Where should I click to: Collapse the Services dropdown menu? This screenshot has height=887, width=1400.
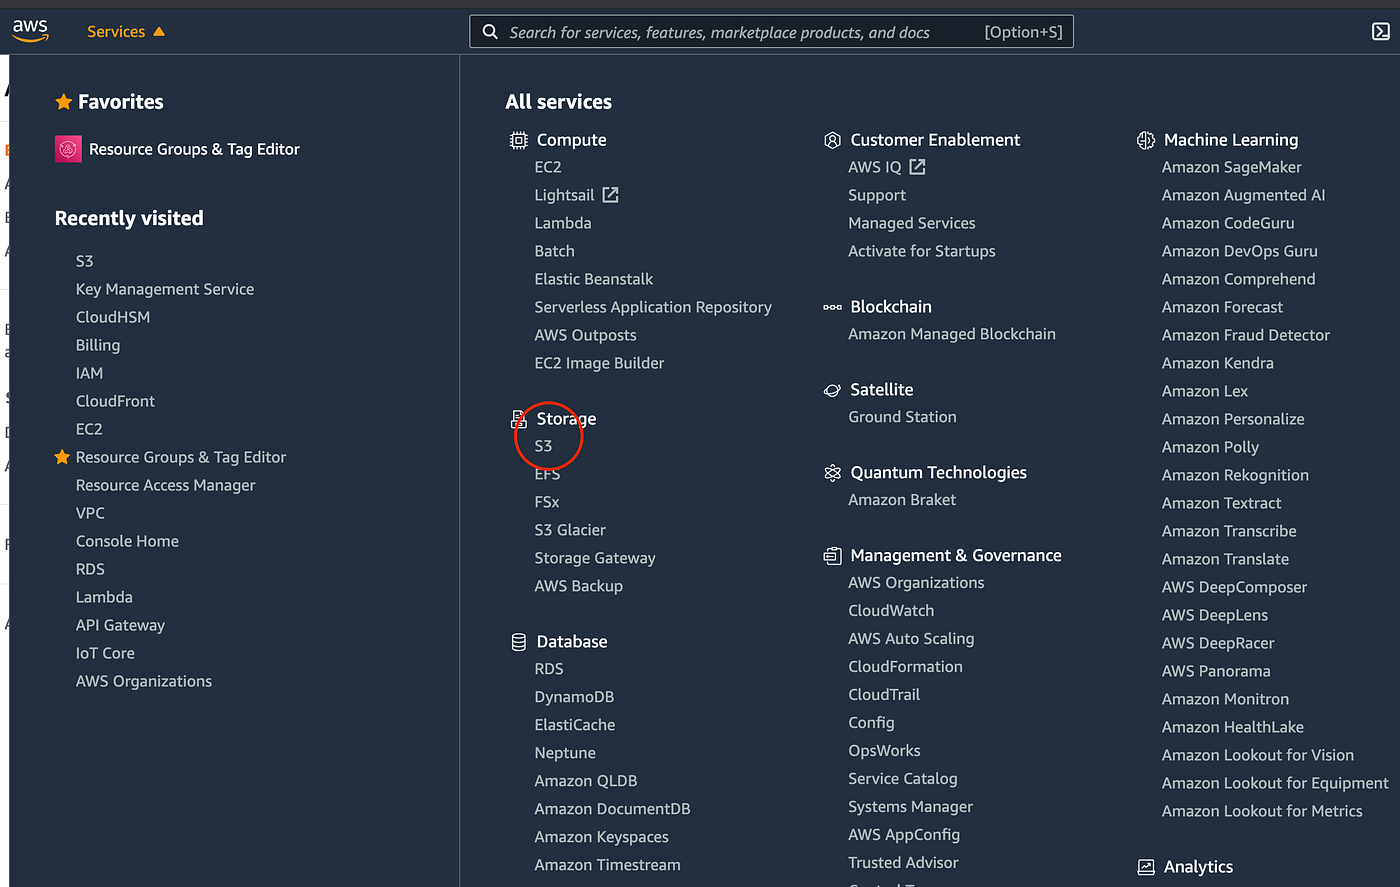tap(126, 32)
